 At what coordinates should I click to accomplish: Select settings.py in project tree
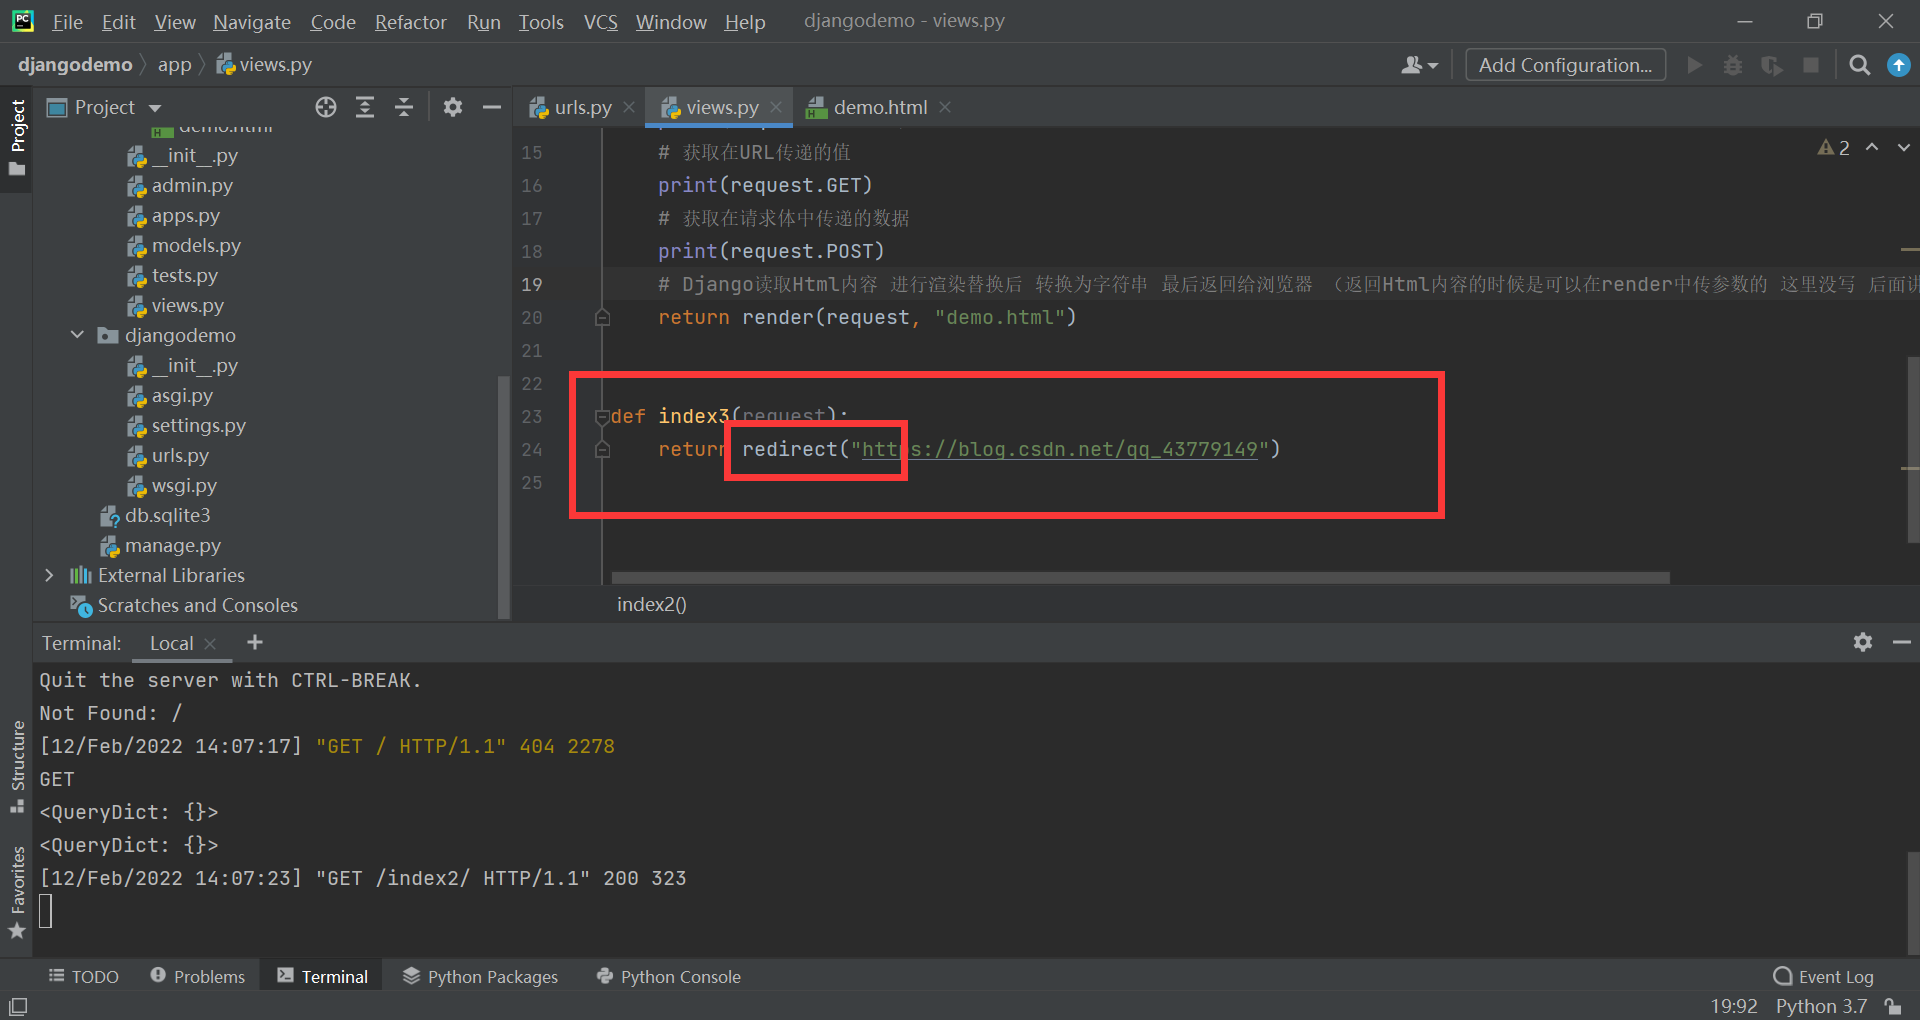(198, 425)
